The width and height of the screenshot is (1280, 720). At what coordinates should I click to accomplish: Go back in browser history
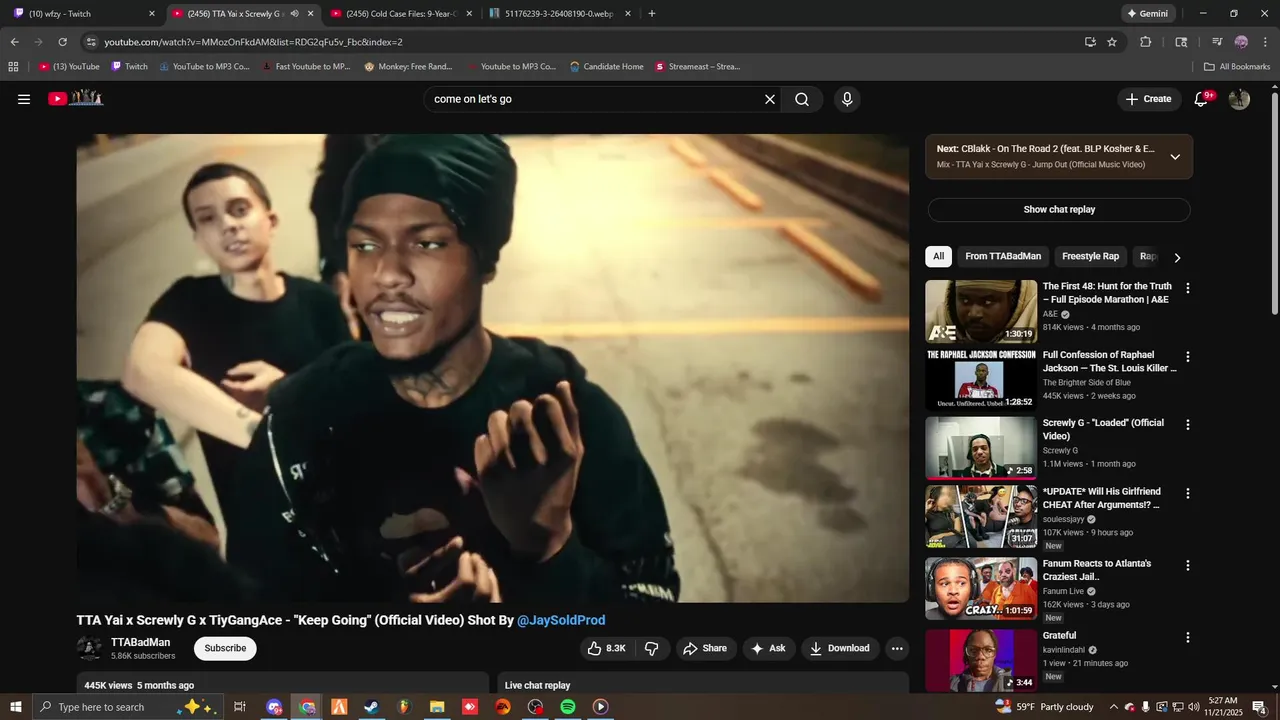coord(14,42)
